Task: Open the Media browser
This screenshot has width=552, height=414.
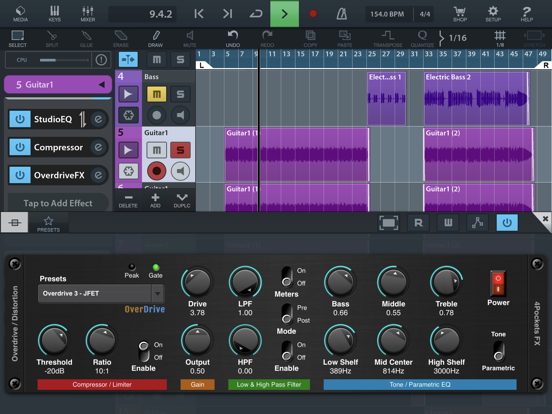Action: point(20,13)
